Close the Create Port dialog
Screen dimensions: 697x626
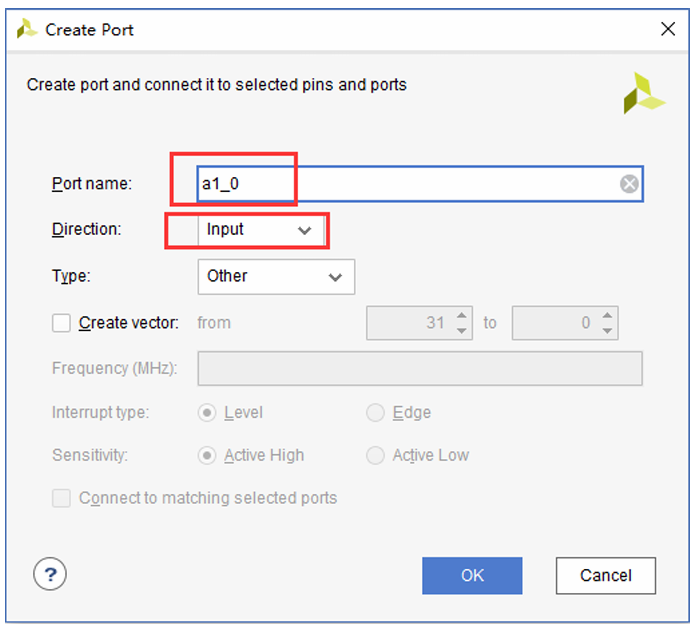pyautogui.click(x=668, y=29)
